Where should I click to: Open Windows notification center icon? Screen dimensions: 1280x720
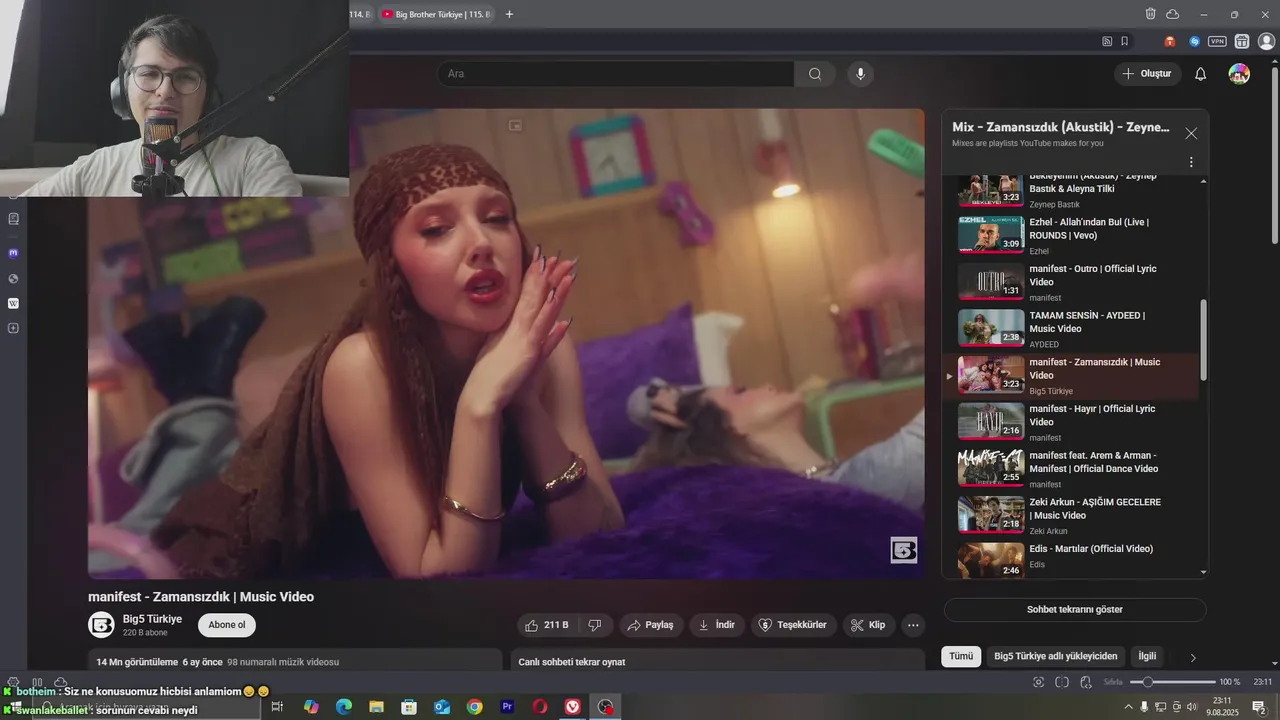[1259, 707]
